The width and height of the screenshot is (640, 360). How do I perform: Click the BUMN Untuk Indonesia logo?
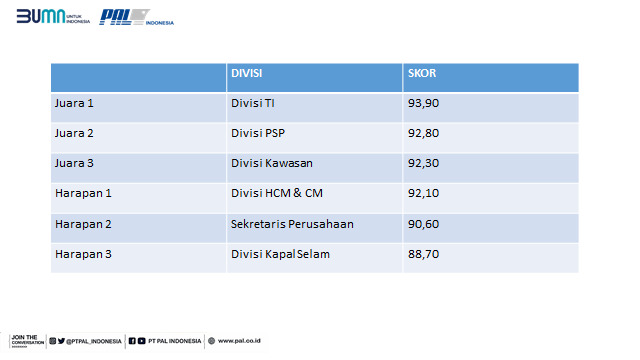point(53,16)
